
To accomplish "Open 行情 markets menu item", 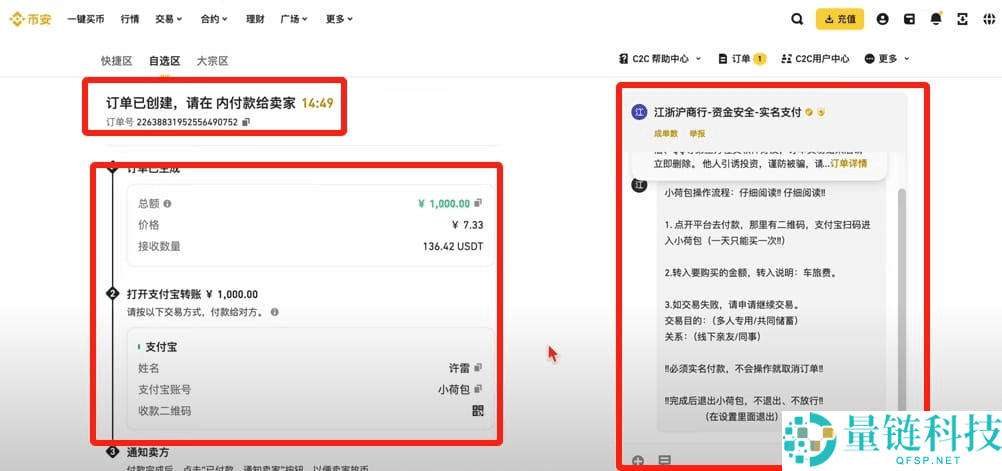I will 130,19.
